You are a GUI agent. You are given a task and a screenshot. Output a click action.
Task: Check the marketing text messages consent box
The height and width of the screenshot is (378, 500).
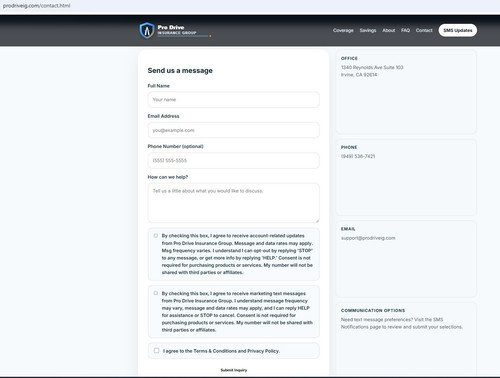tap(156, 293)
